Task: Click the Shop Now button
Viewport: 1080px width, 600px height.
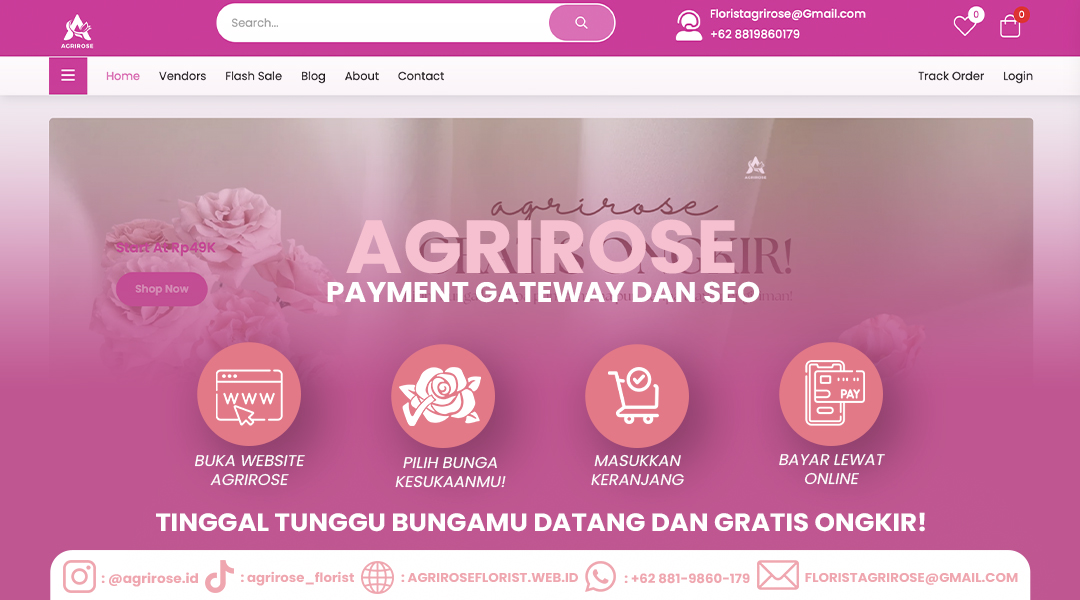Action: tap(162, 289)
